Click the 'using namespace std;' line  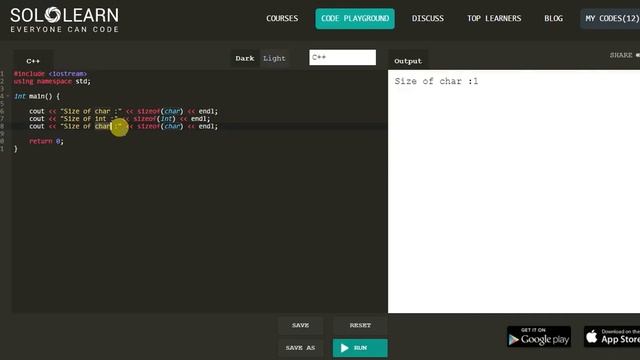[52, 81]
